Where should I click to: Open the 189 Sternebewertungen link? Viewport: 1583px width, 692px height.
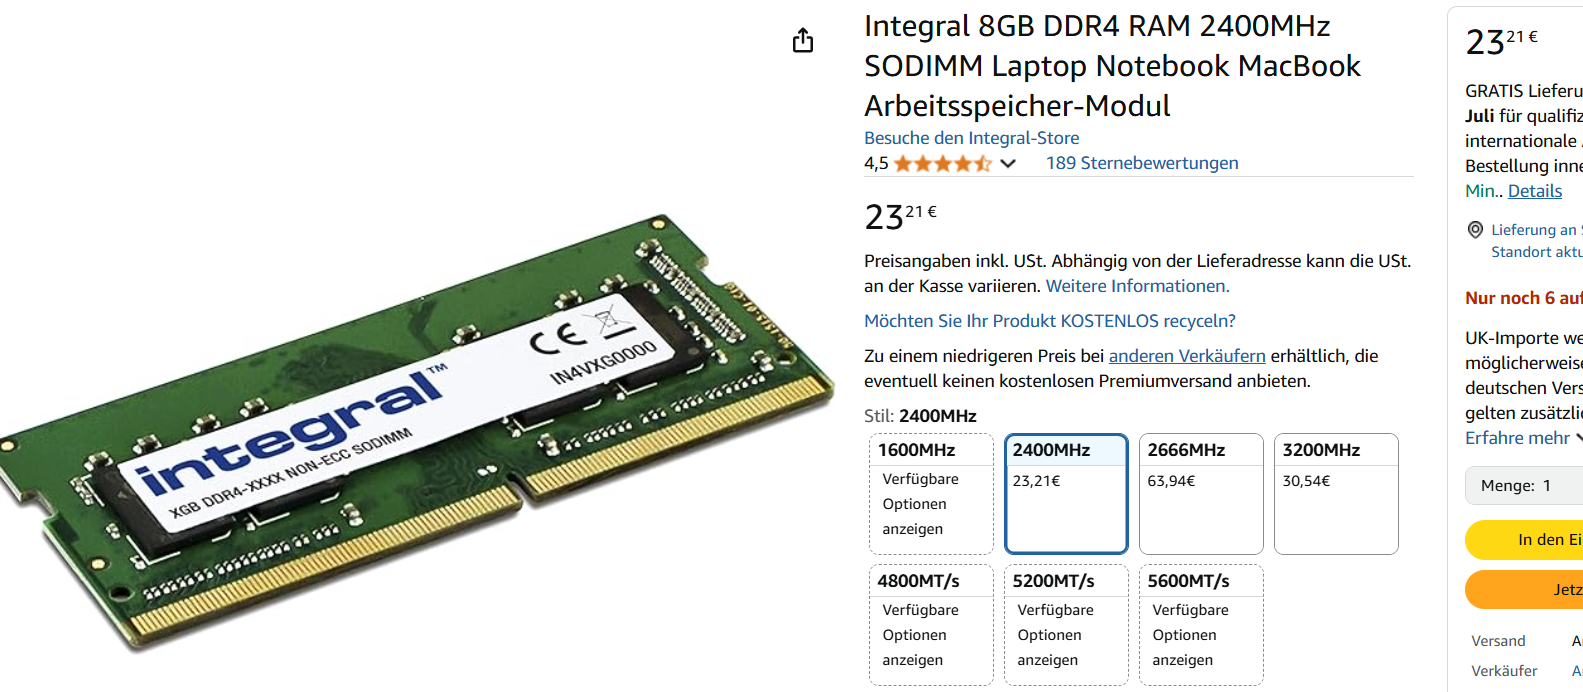click(x=1142, y=163)
